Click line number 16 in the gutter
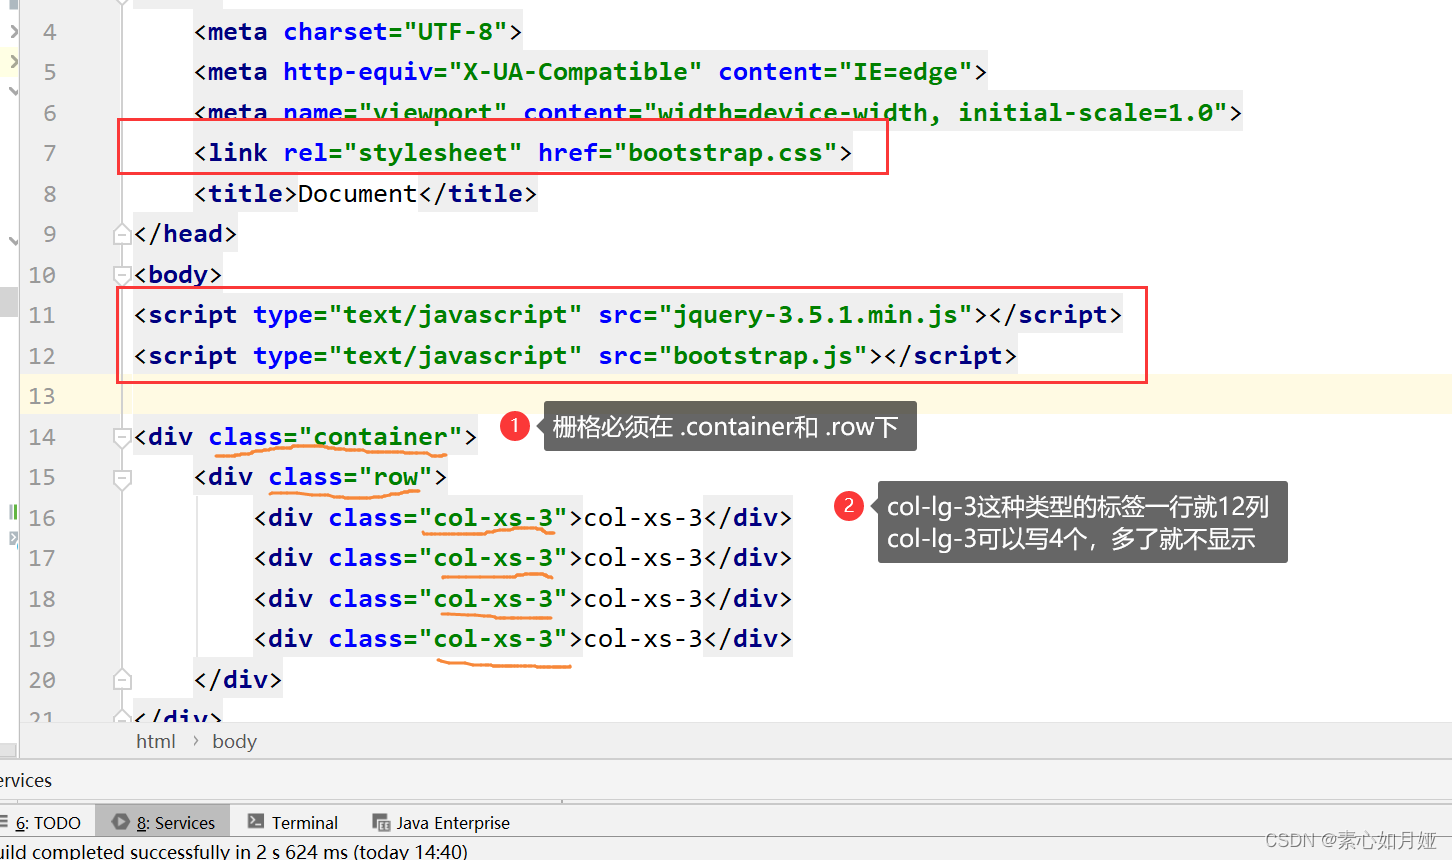 point(42,518)
